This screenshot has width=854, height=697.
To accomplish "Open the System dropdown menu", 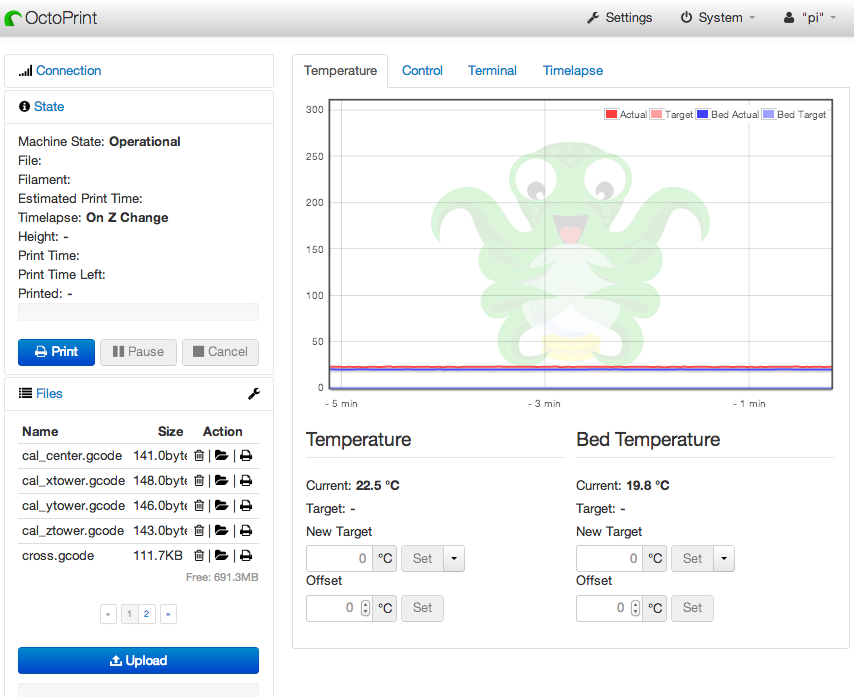I will click(718, 18).
